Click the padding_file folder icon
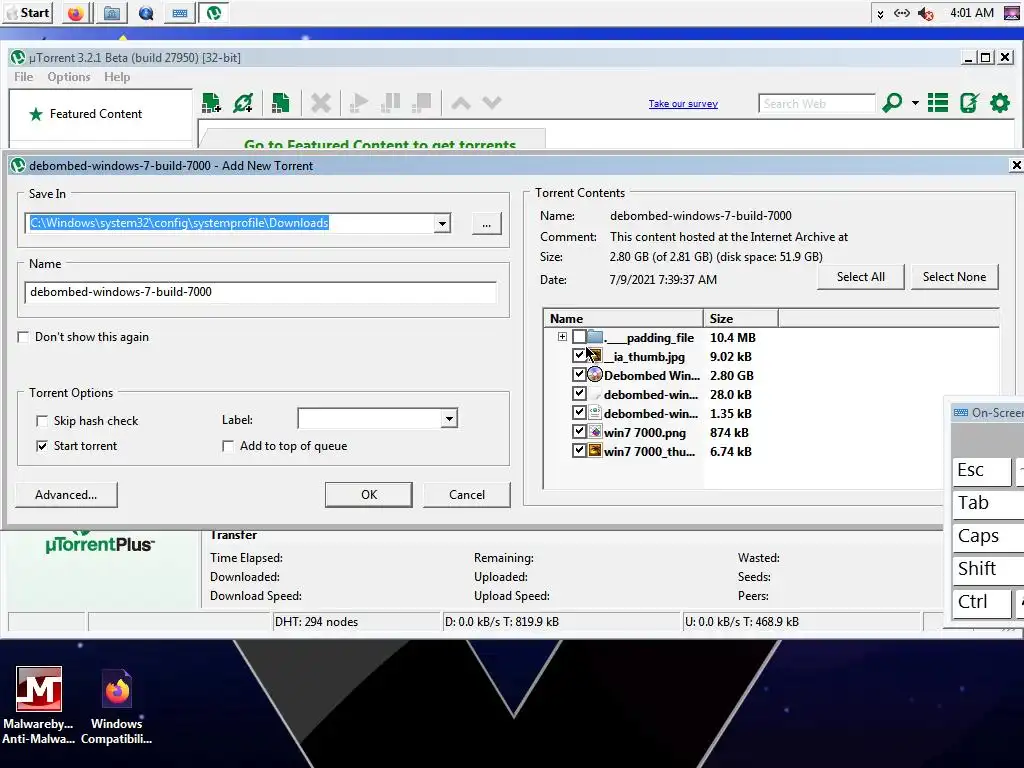Viewport: 1024px width, 768px height. pos(594,337)
